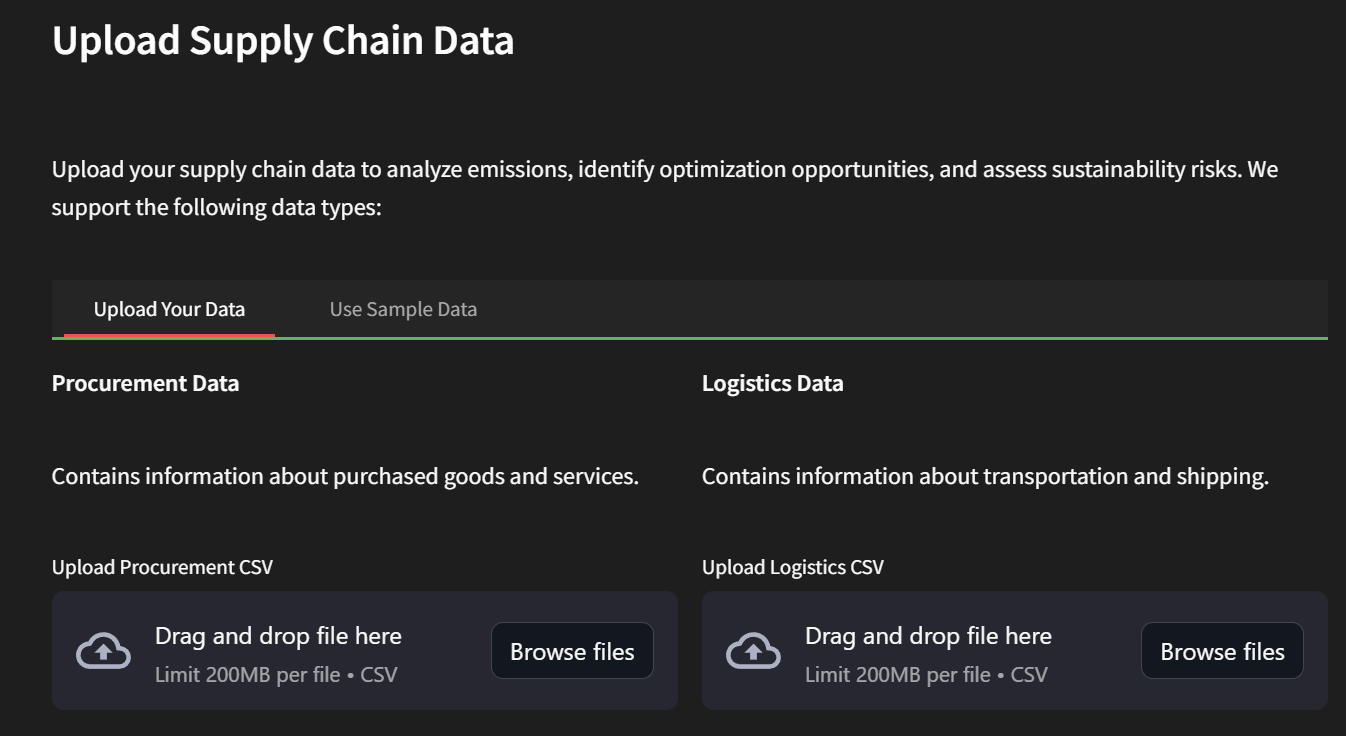This screenshot has height=736, width=1346.
Task: Browse files for the Procurement CSV
Action: (572, 652)
